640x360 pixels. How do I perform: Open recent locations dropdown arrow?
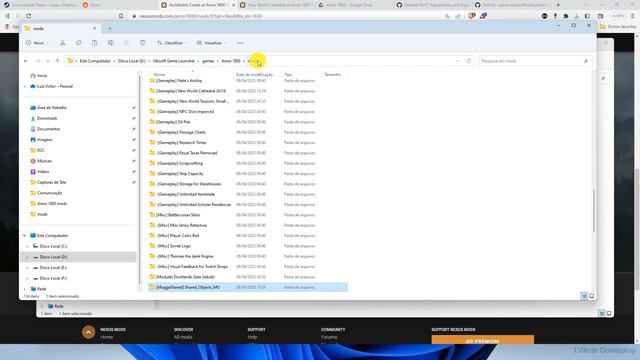click(48, 61)
